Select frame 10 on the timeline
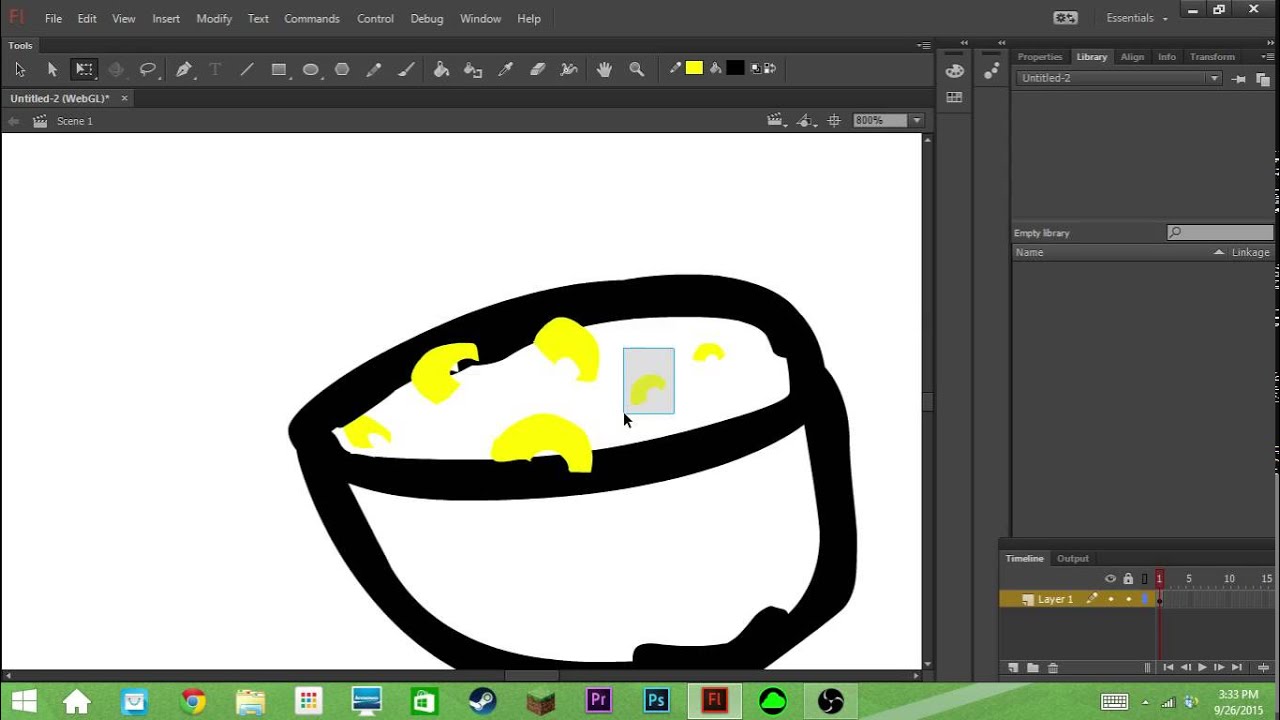Screen dimensions: 1280x720 (1229, 598)
